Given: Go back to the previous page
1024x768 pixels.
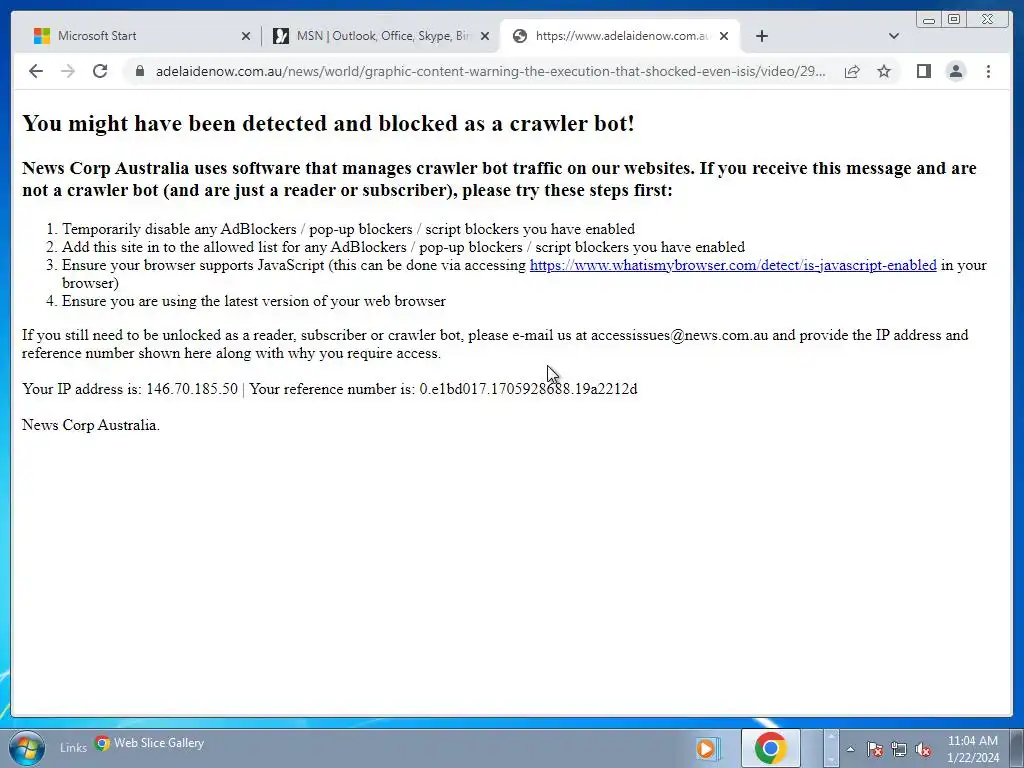Looking at the screenshot, I should tap(36, 71).
